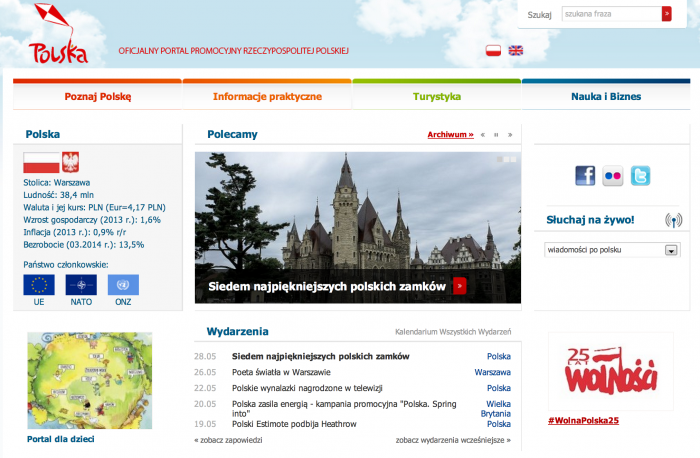700x458 pixels.
Task: Click 'Inflacja (2013 r.): 0,9% r/r' text
Action: (75, 232)
